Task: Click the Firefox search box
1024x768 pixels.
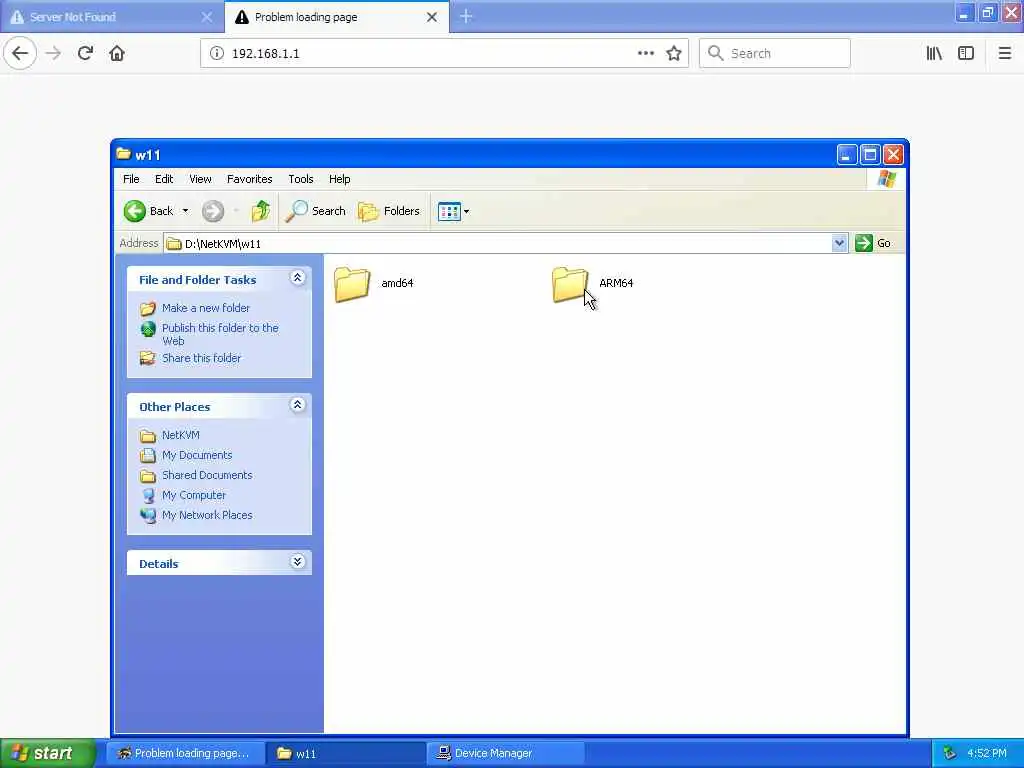Action: [x=775, y=54]
